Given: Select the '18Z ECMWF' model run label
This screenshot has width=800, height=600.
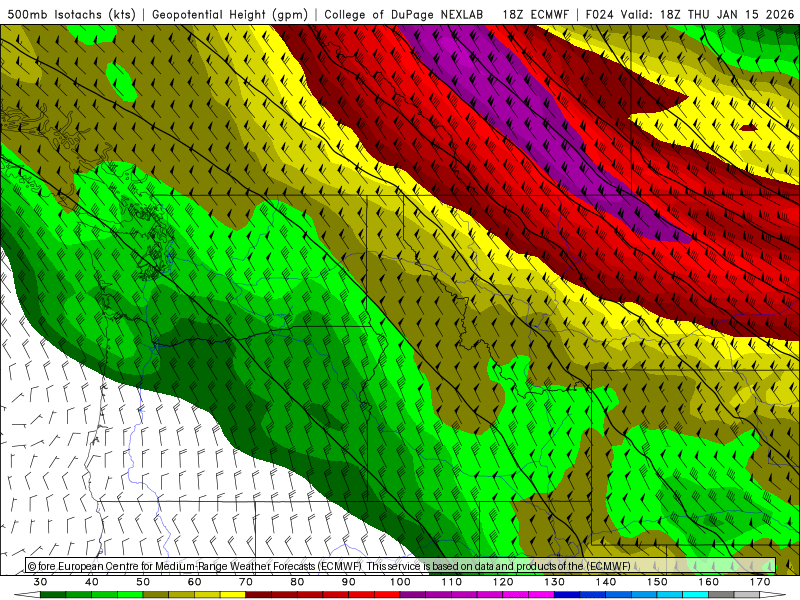Looking at the screenshot, I should [535, 14].
